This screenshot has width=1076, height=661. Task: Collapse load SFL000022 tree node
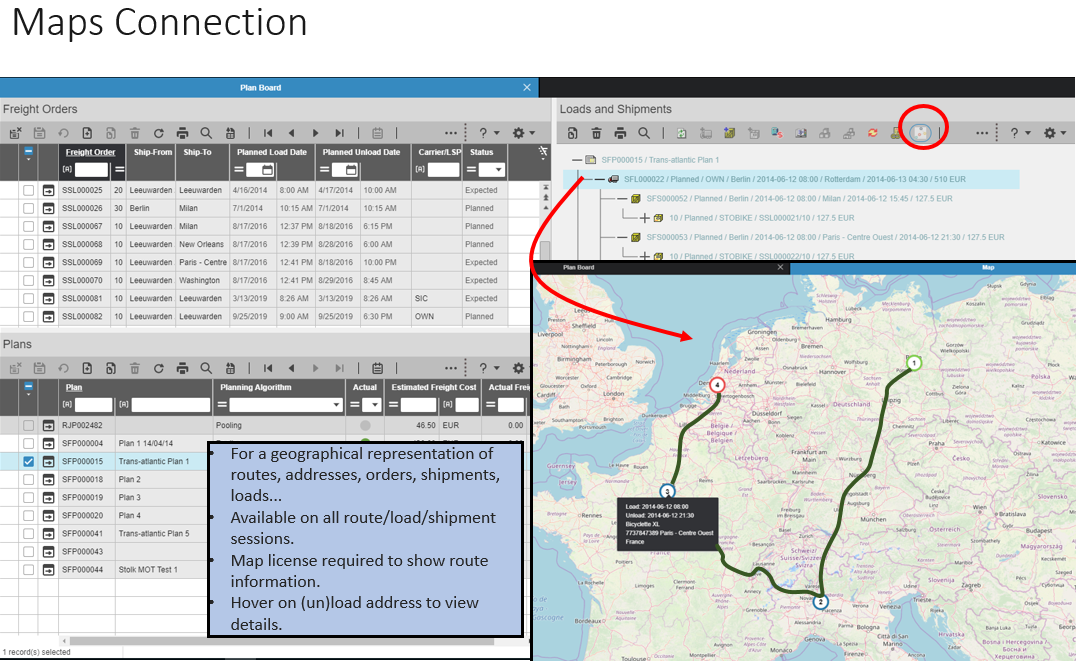click(599, 179)
